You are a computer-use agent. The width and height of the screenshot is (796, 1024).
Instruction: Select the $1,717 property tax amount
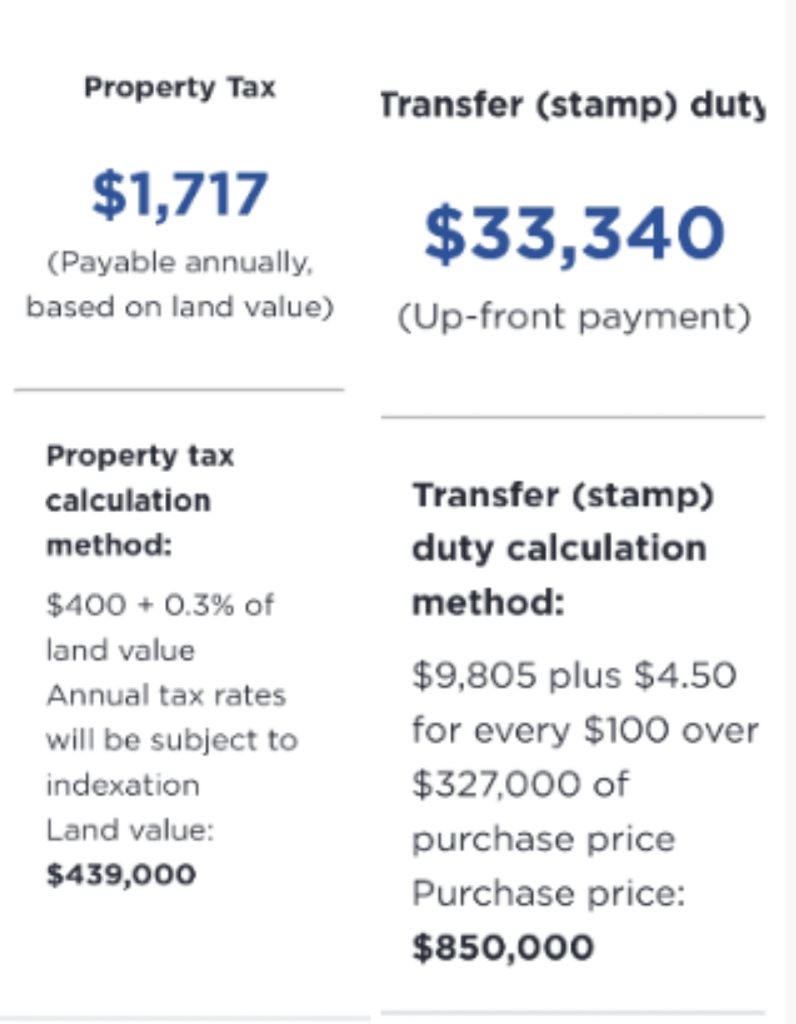point(179,194)
